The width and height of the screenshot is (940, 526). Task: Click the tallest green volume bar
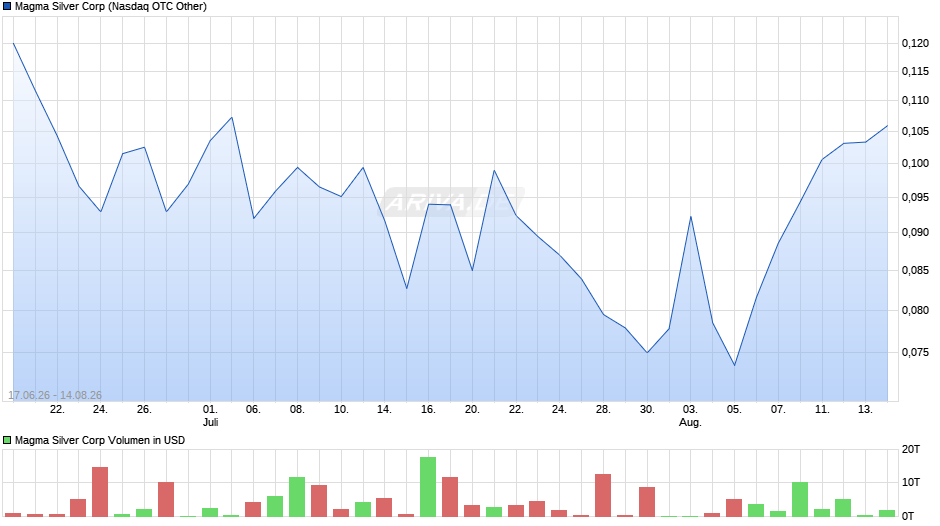[428, 486]
